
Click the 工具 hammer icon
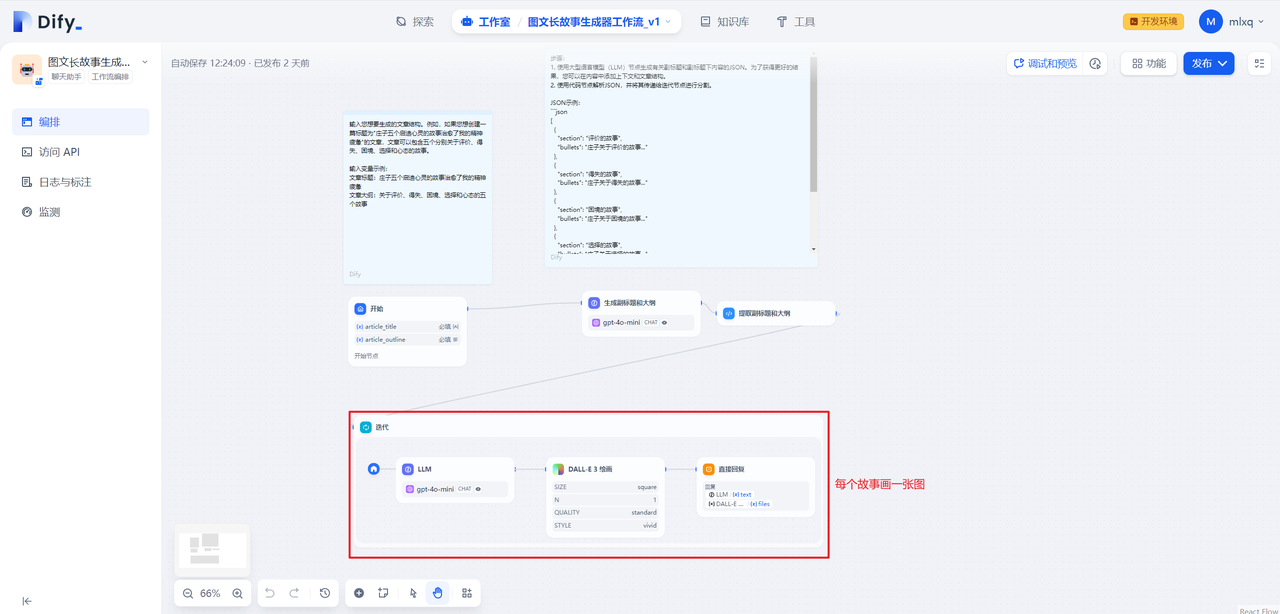click(782, 21)
